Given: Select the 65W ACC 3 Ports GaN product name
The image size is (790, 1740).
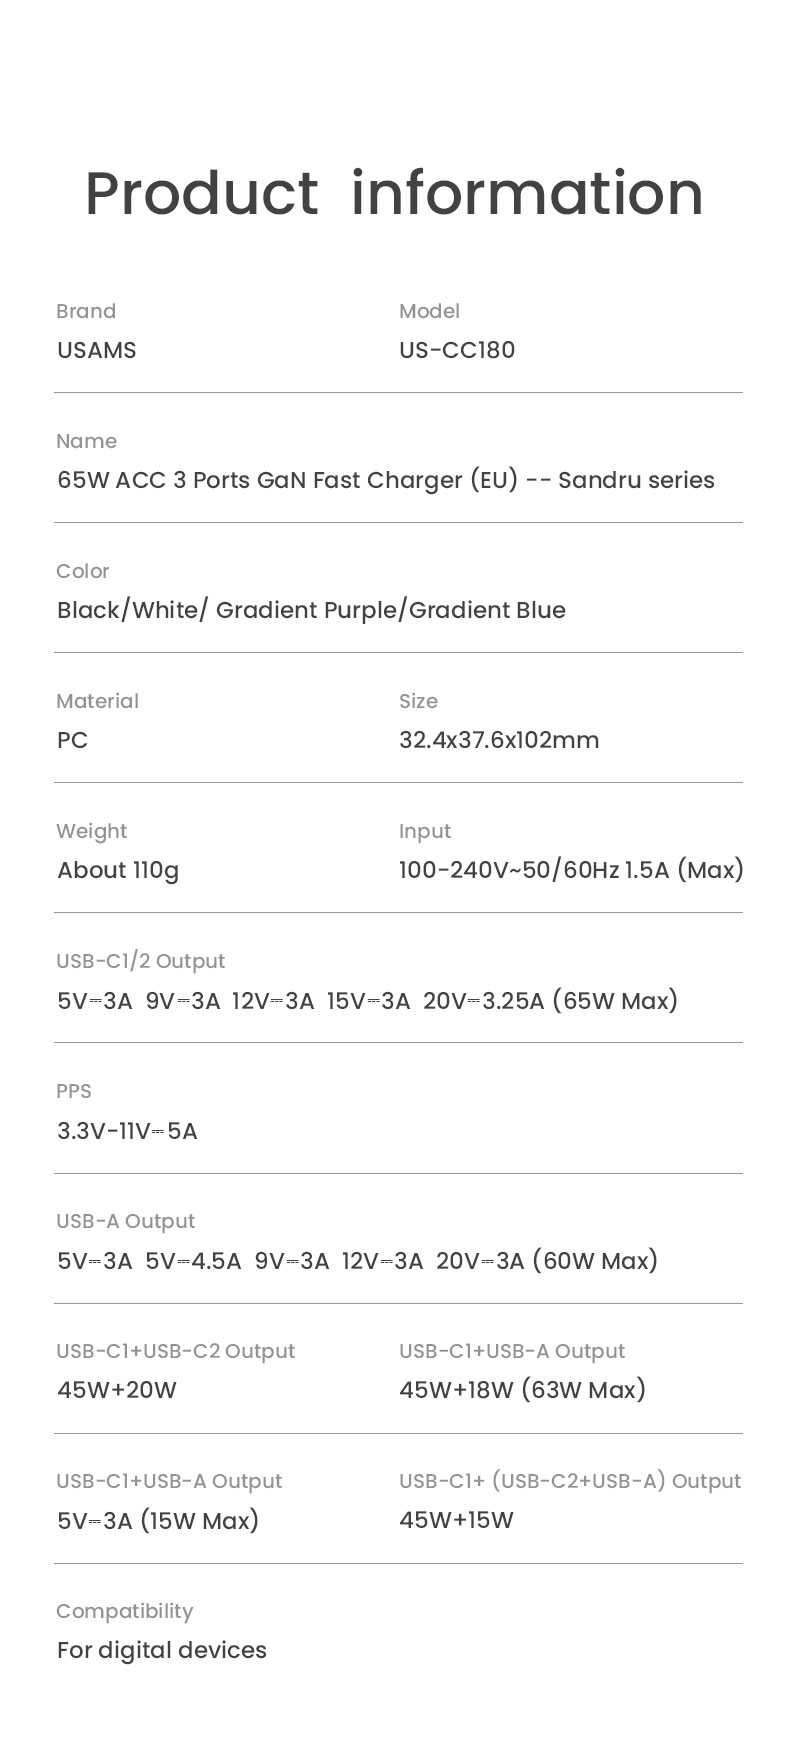Looking at the screenshot, I should (386, 480).
